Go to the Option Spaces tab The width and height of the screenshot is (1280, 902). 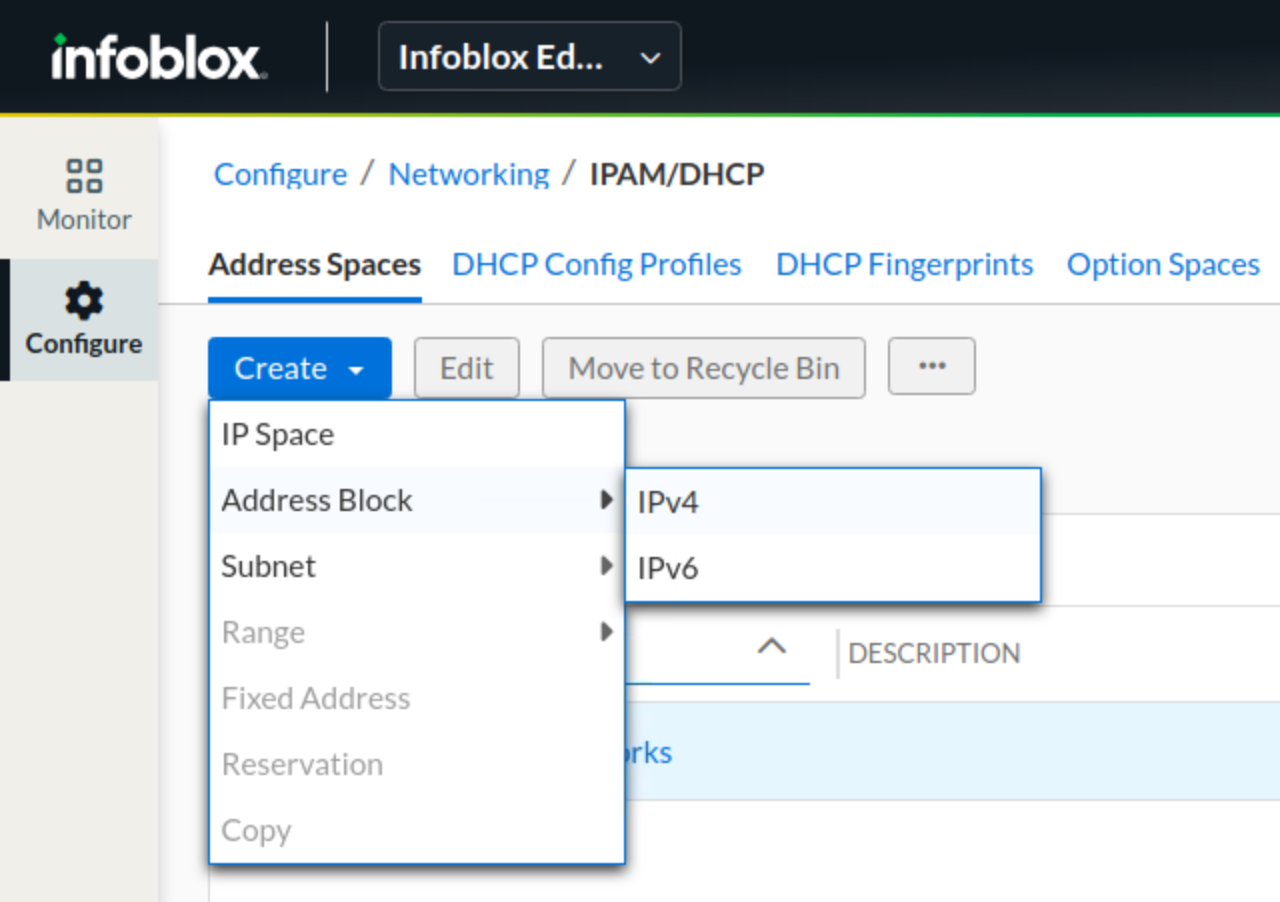coord(1163,265)
